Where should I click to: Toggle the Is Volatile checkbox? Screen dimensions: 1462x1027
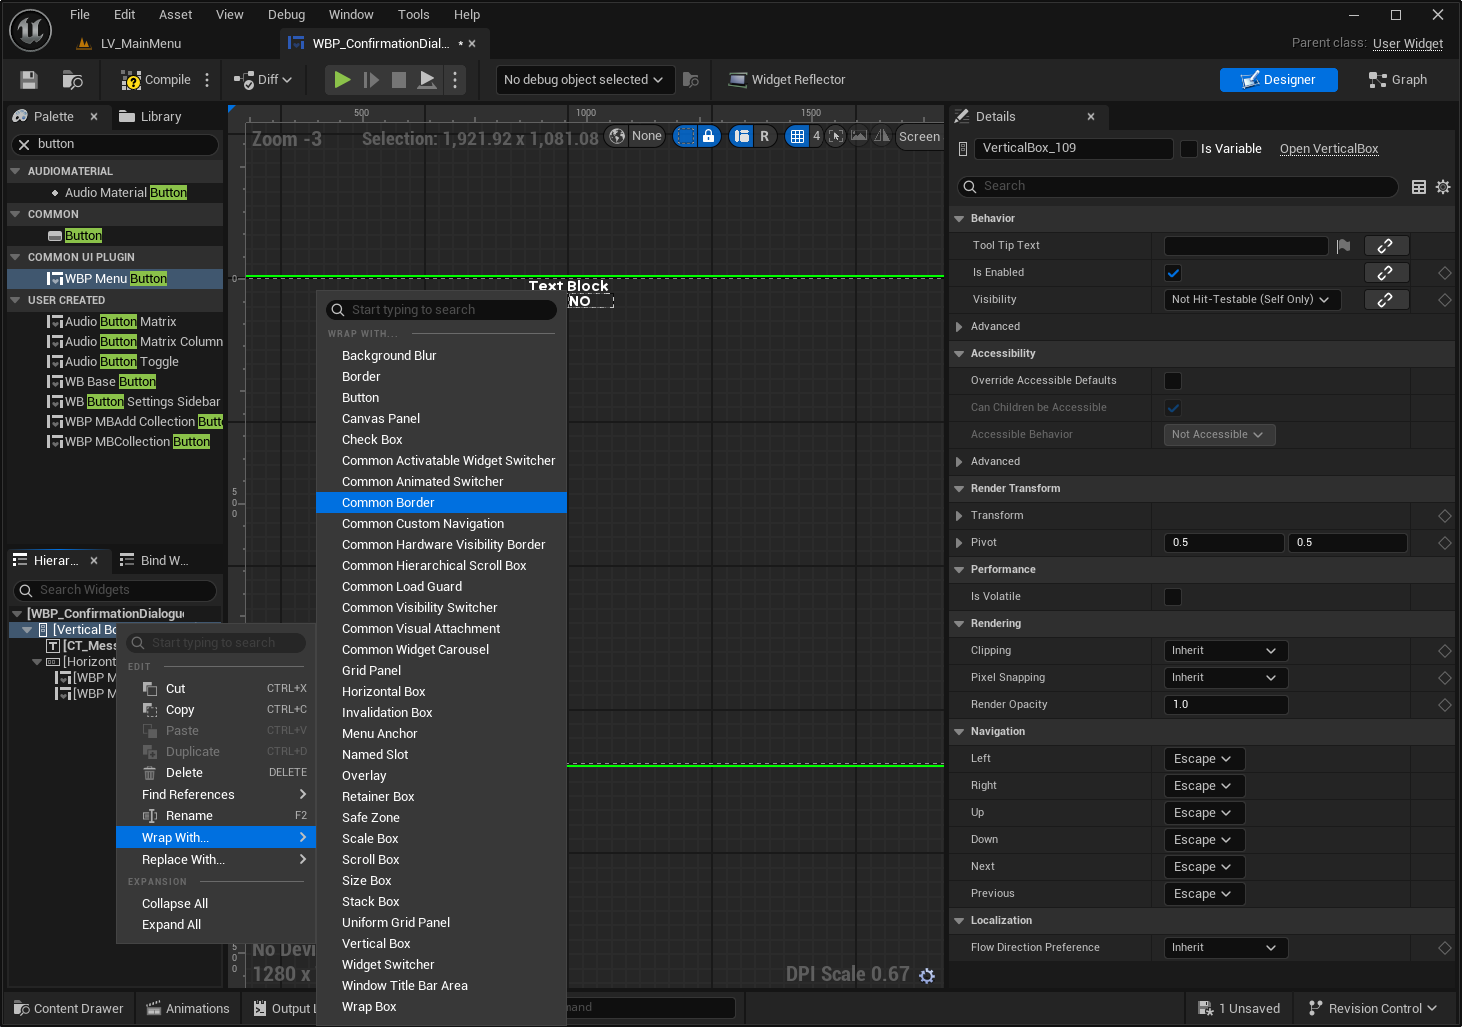click(x=1173, y=597)
